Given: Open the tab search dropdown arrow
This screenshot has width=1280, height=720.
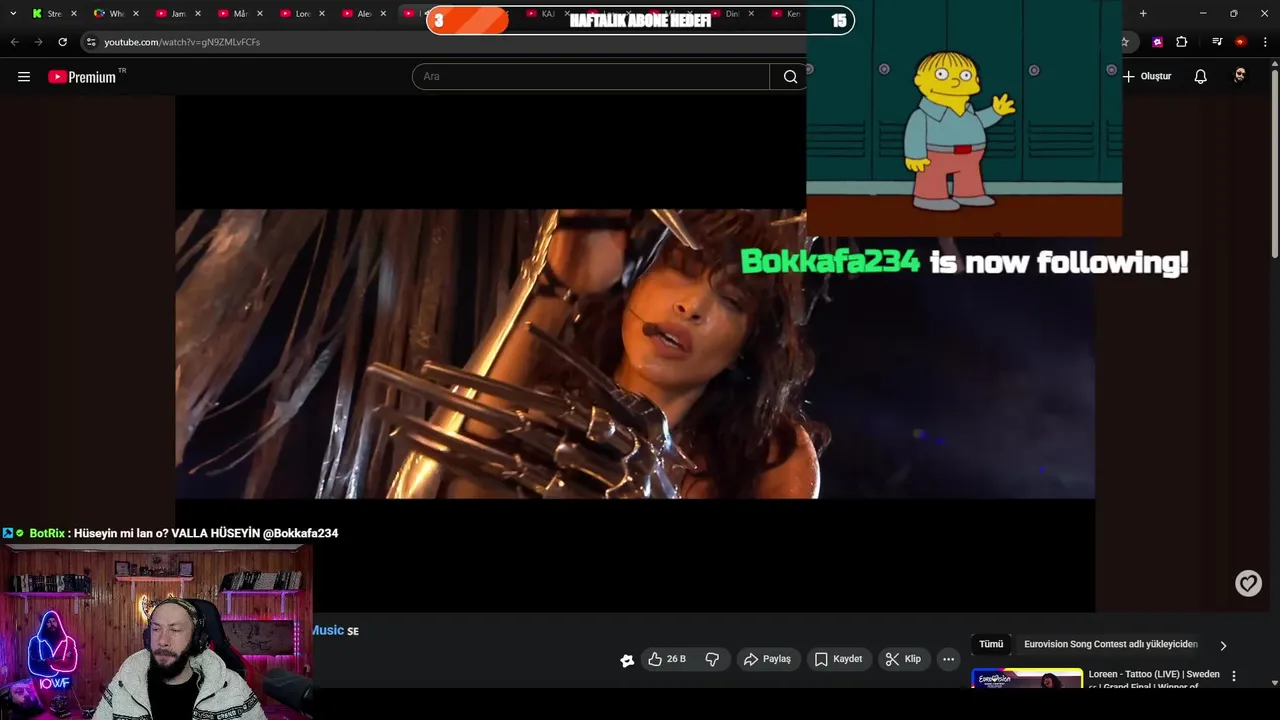Looking at the screenshot, I should [x=13, y=14].
